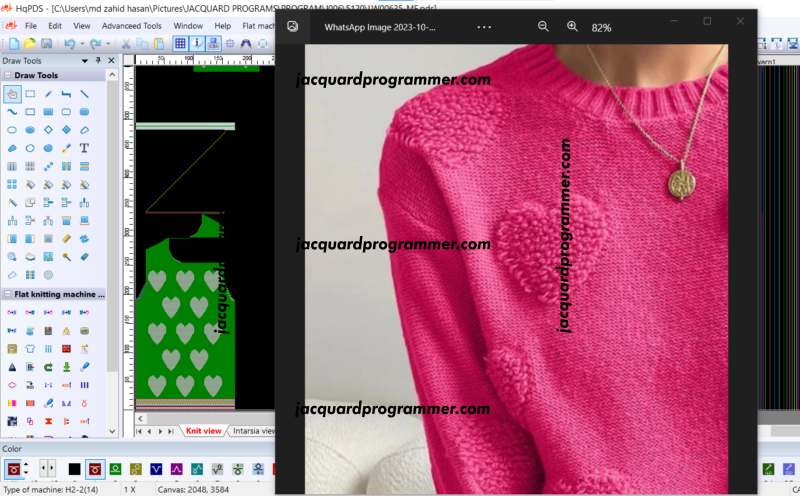Toggle the info bubble toolbar button
Image resolution: width=800 pixels, height=496 pixels.
(x=197, y=44)
